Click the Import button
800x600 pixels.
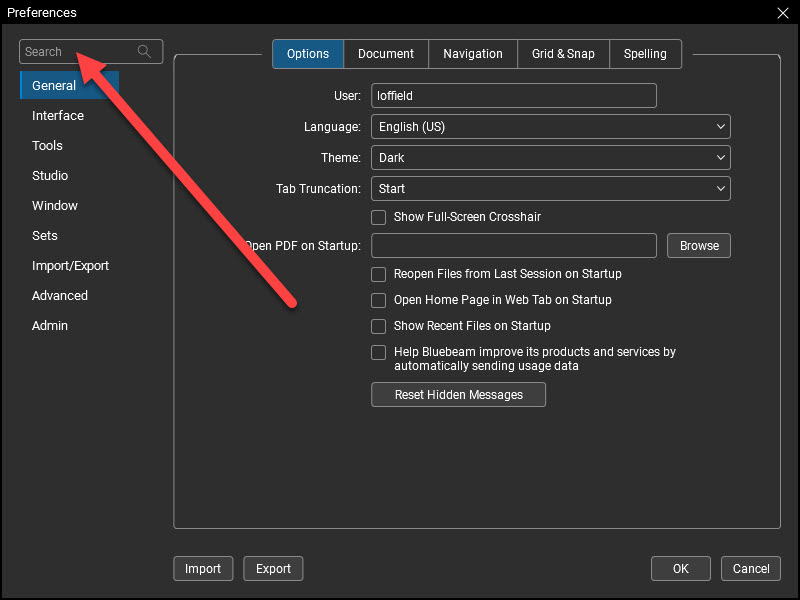[203, 569]
